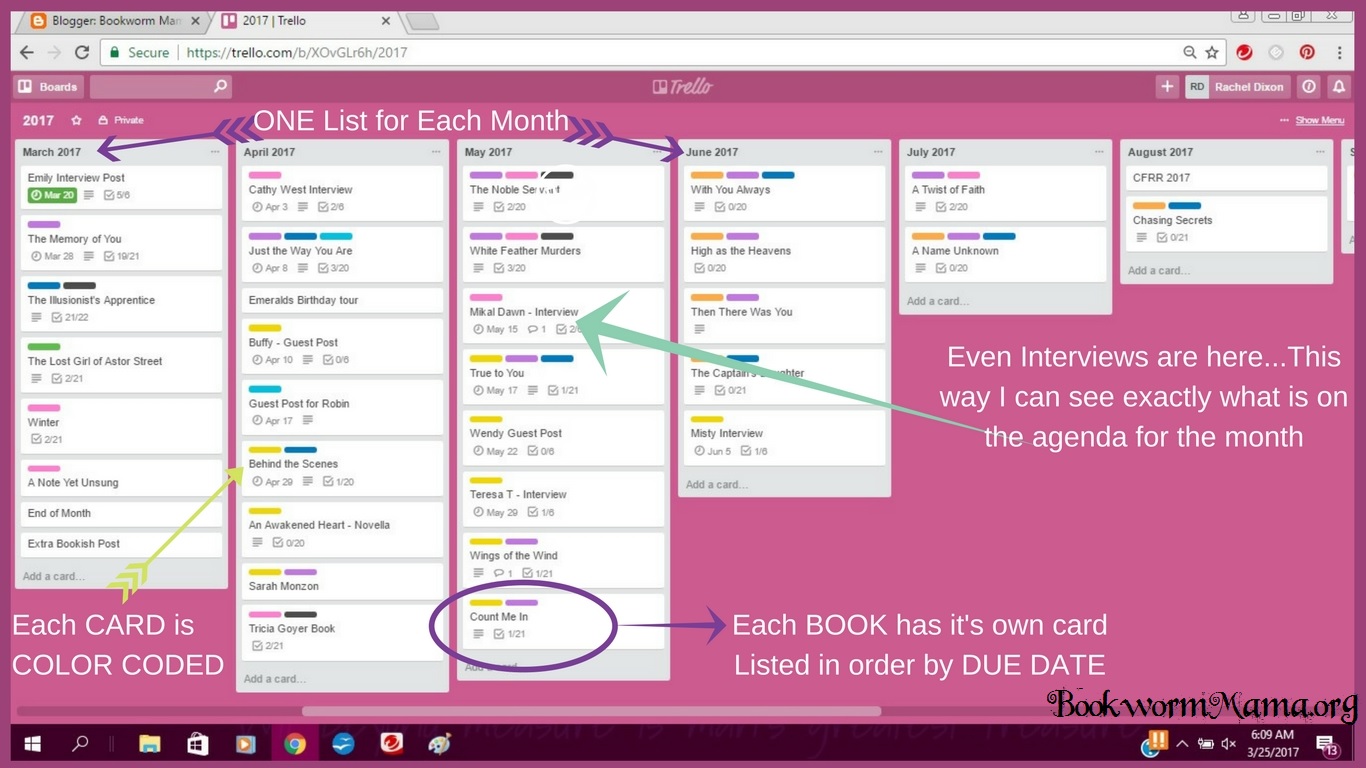The width and height of the screenshot is (1366, 768).
Task: Open the Show Menu link
Action: point(1319,120)
